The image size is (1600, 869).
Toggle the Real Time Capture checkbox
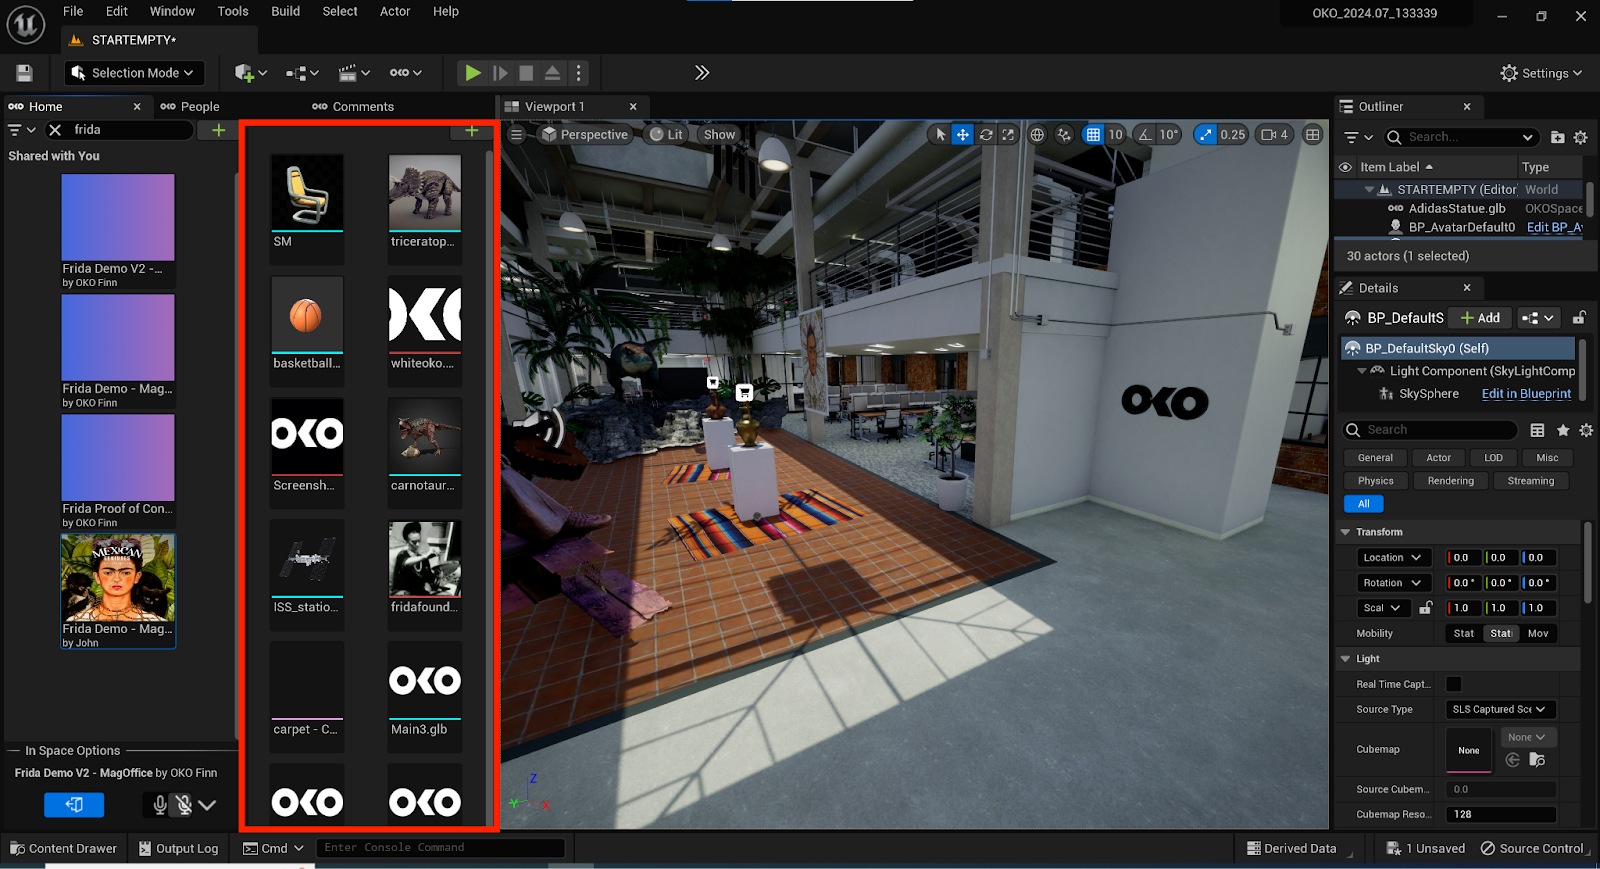coord(1454,684)
